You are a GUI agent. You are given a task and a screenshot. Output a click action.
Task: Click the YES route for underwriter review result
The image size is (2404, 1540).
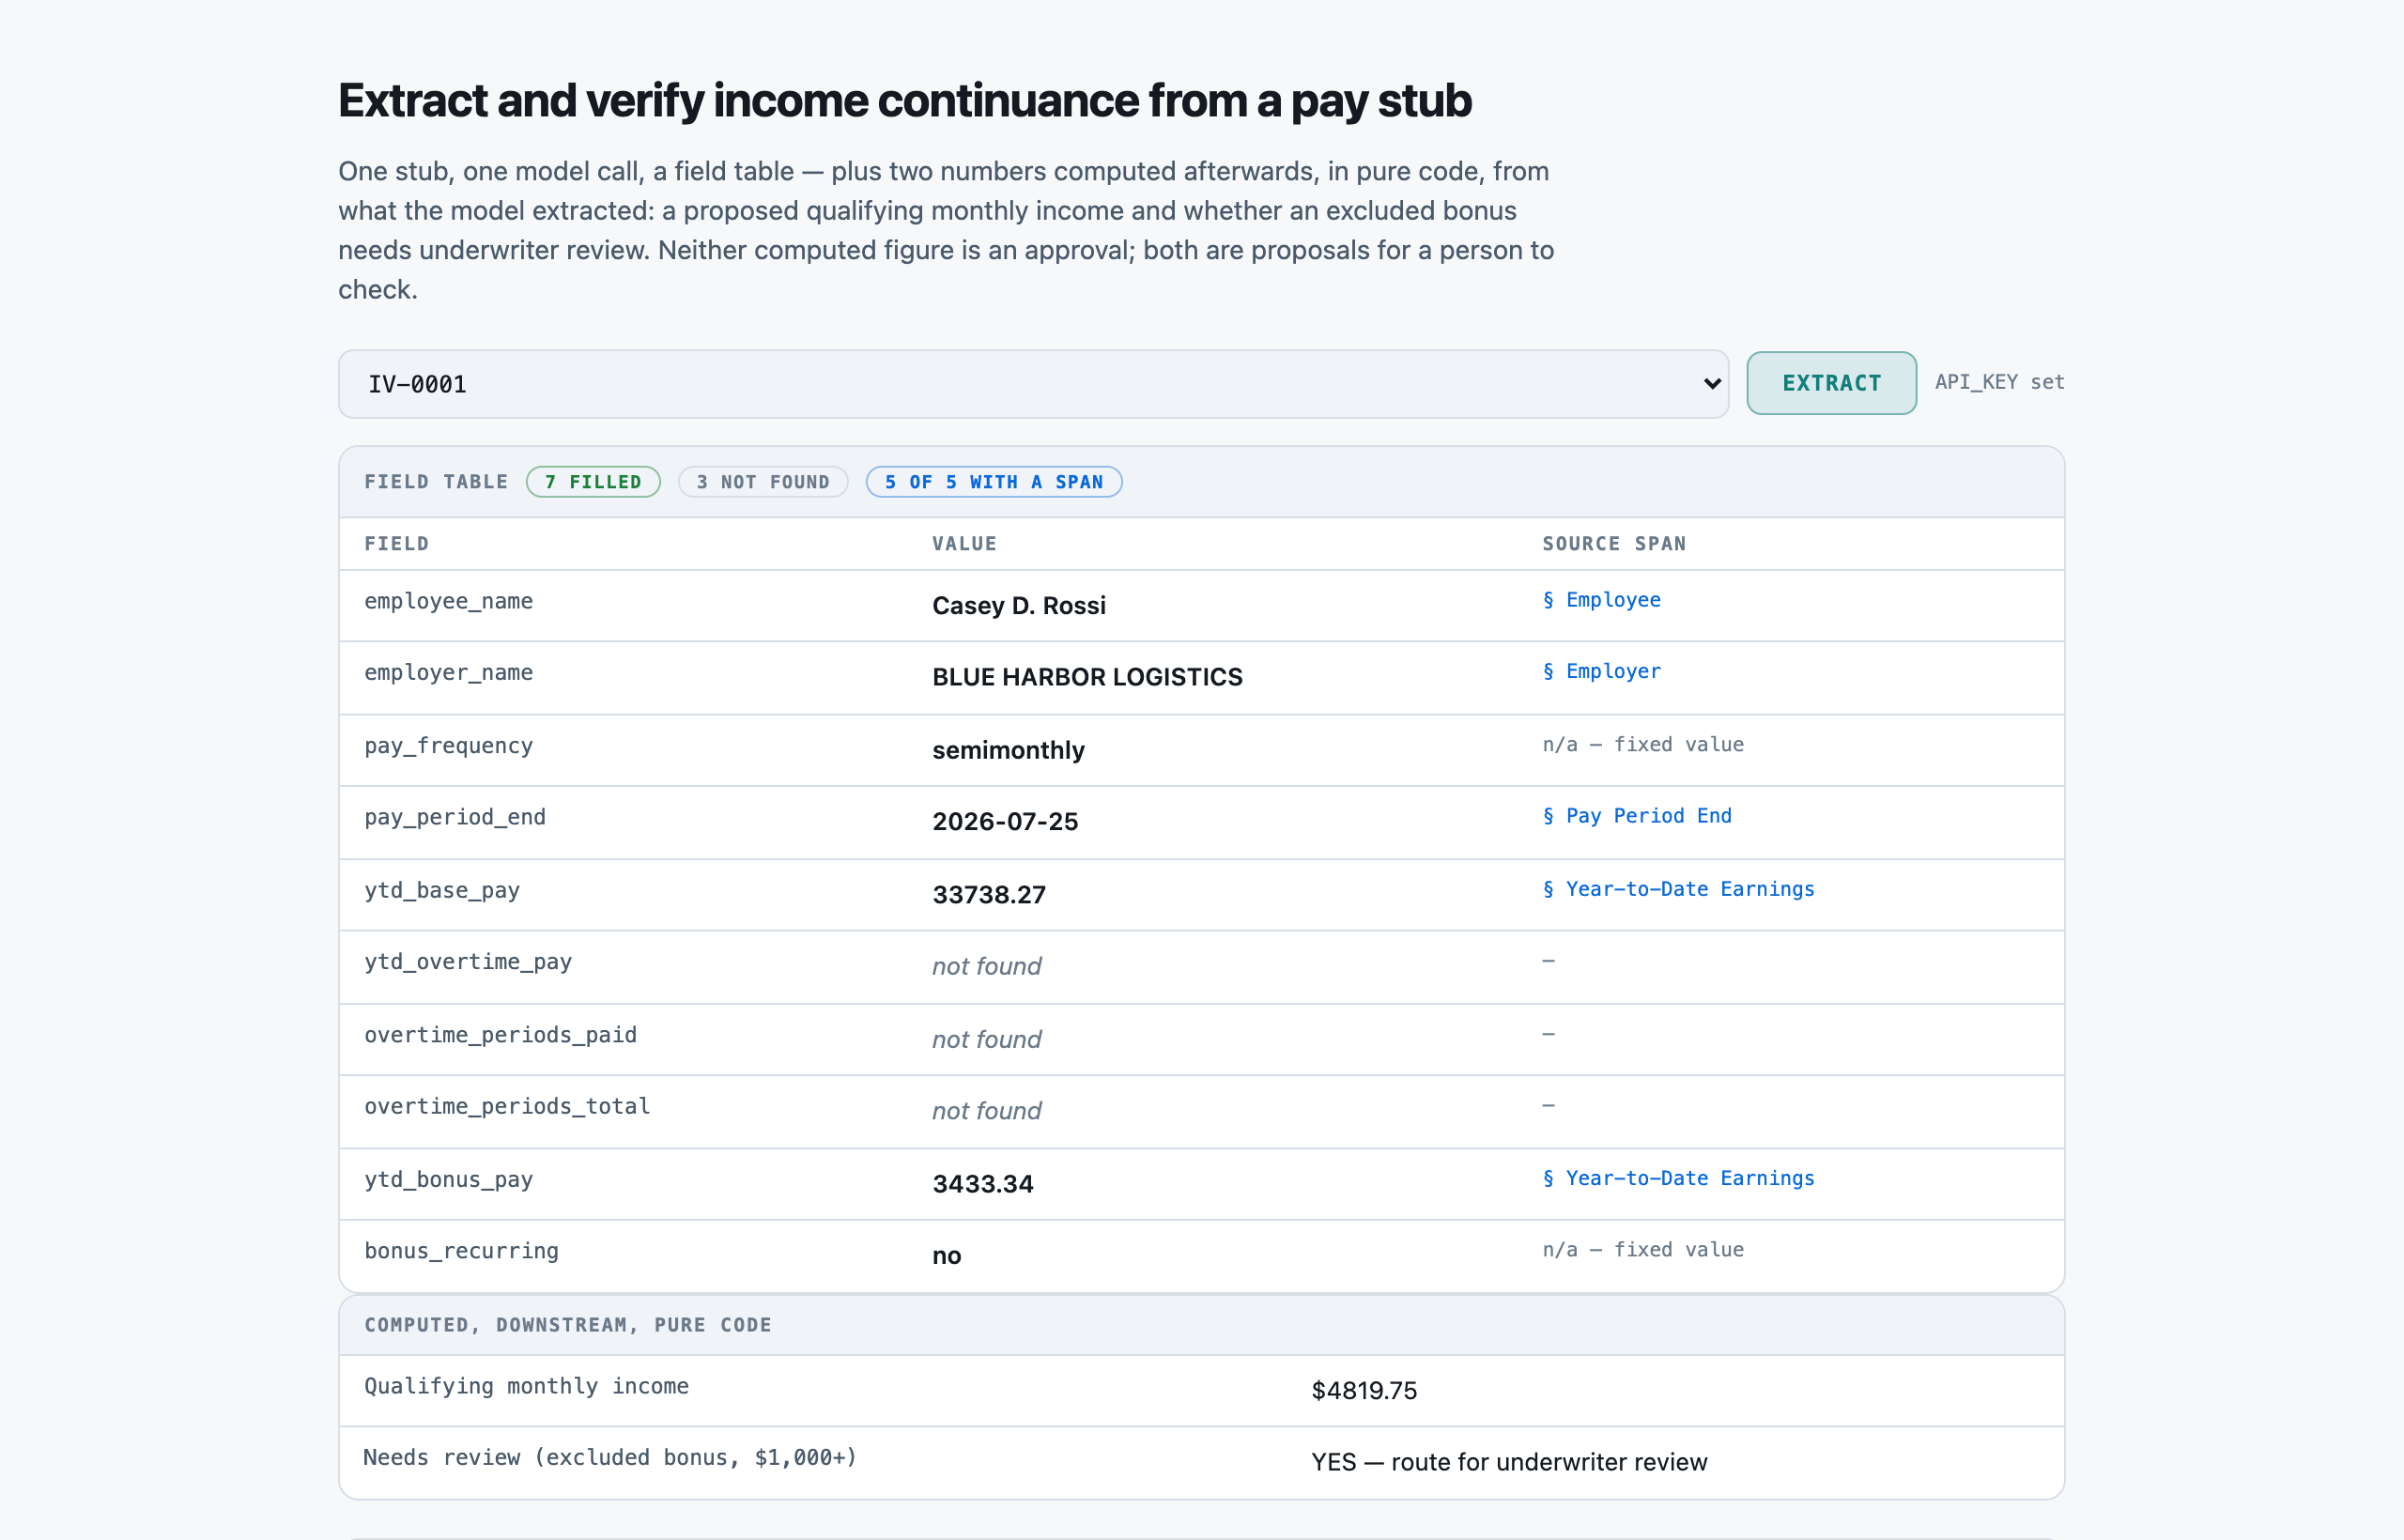pos(1509,1462)
